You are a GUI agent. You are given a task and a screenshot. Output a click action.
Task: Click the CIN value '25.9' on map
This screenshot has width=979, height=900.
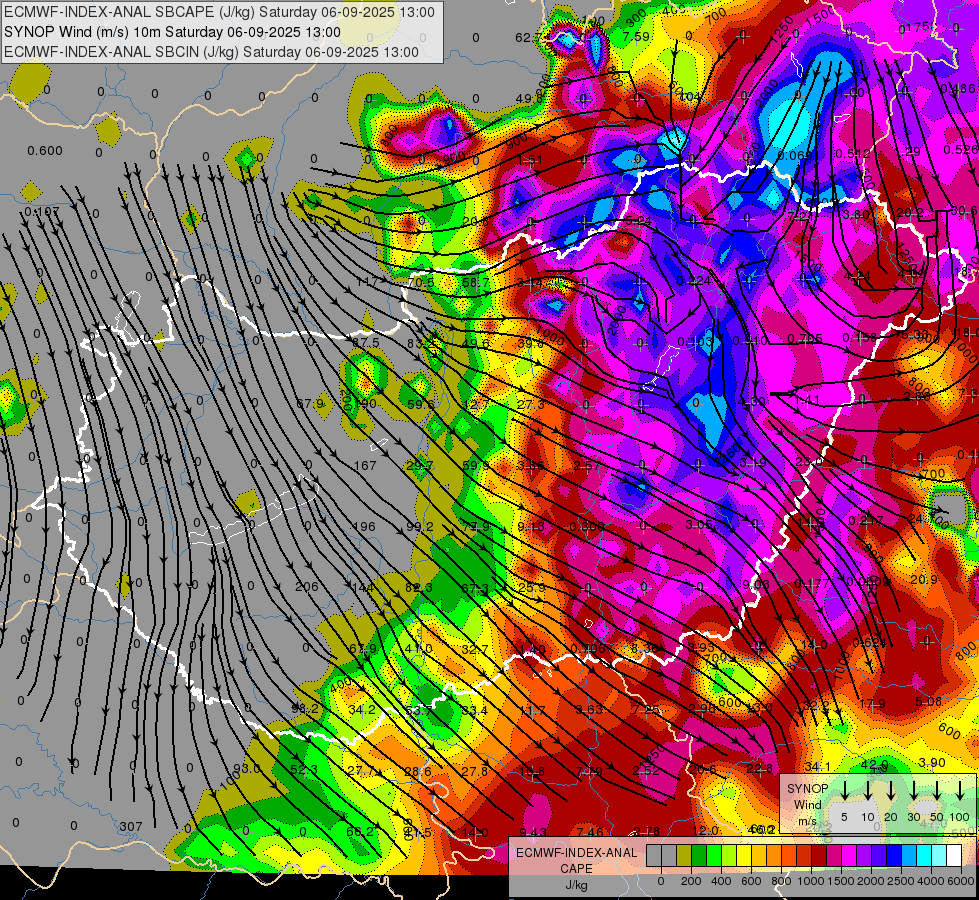click(532, 587)
